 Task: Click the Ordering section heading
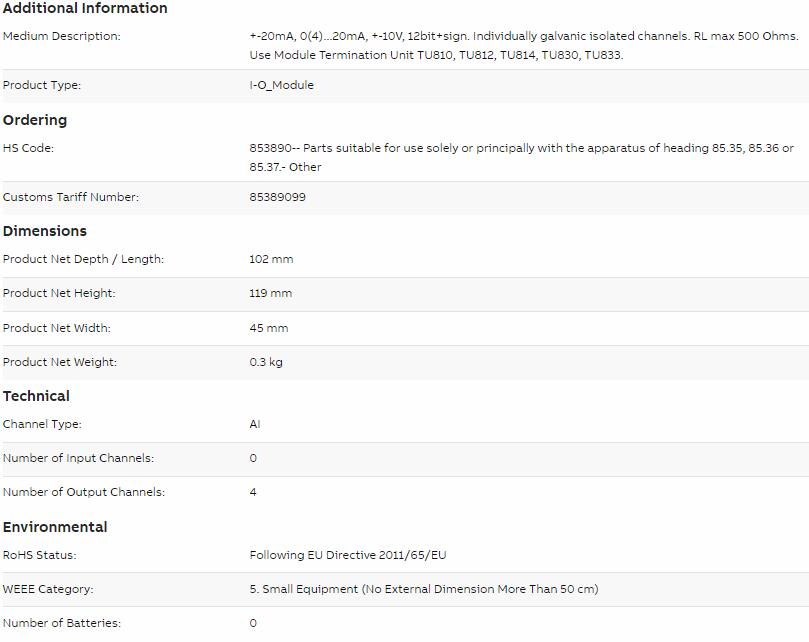(x=35, y=120)
